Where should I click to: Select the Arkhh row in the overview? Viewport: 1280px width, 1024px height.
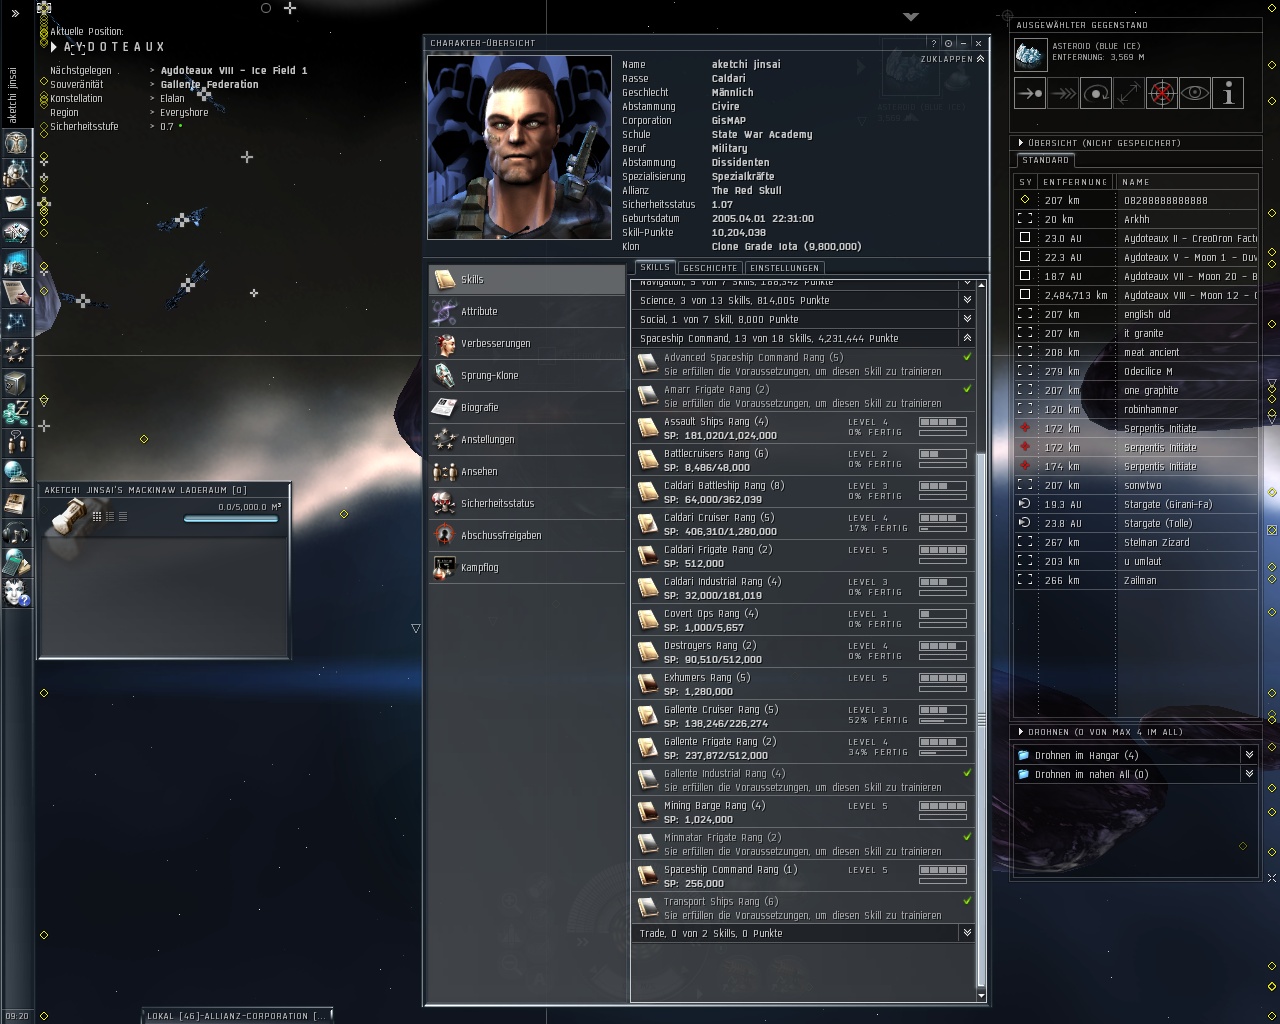[1136, 219]
